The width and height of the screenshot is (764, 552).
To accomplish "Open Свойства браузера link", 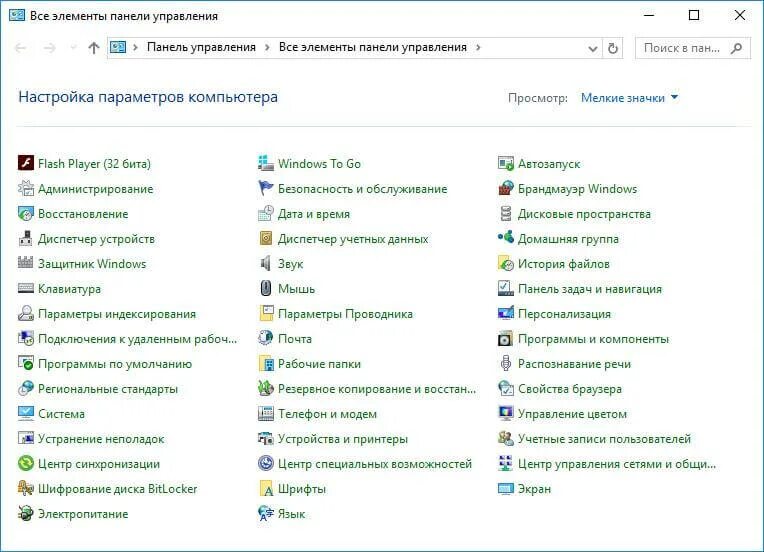I will pyautogui.click(x=570, y=389).
